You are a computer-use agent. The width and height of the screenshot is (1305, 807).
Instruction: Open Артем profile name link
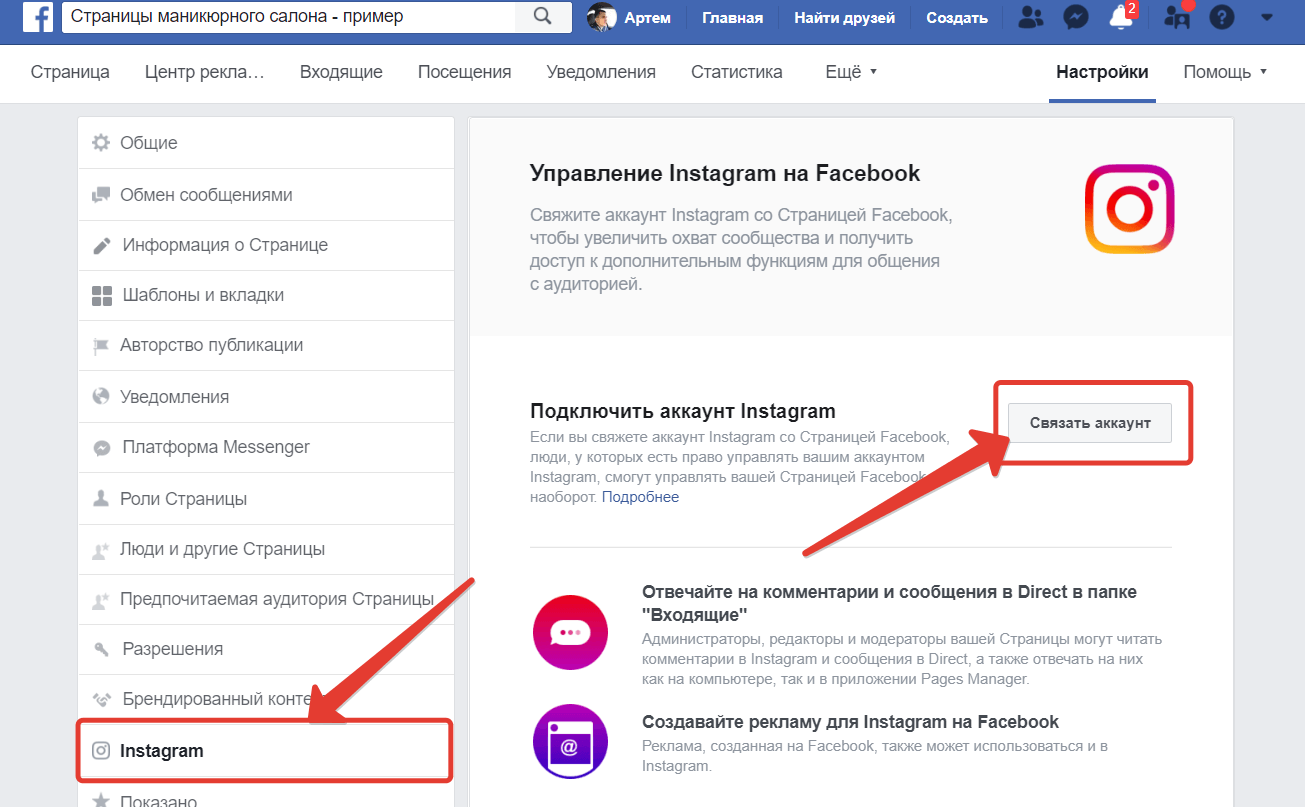point(649,17)
